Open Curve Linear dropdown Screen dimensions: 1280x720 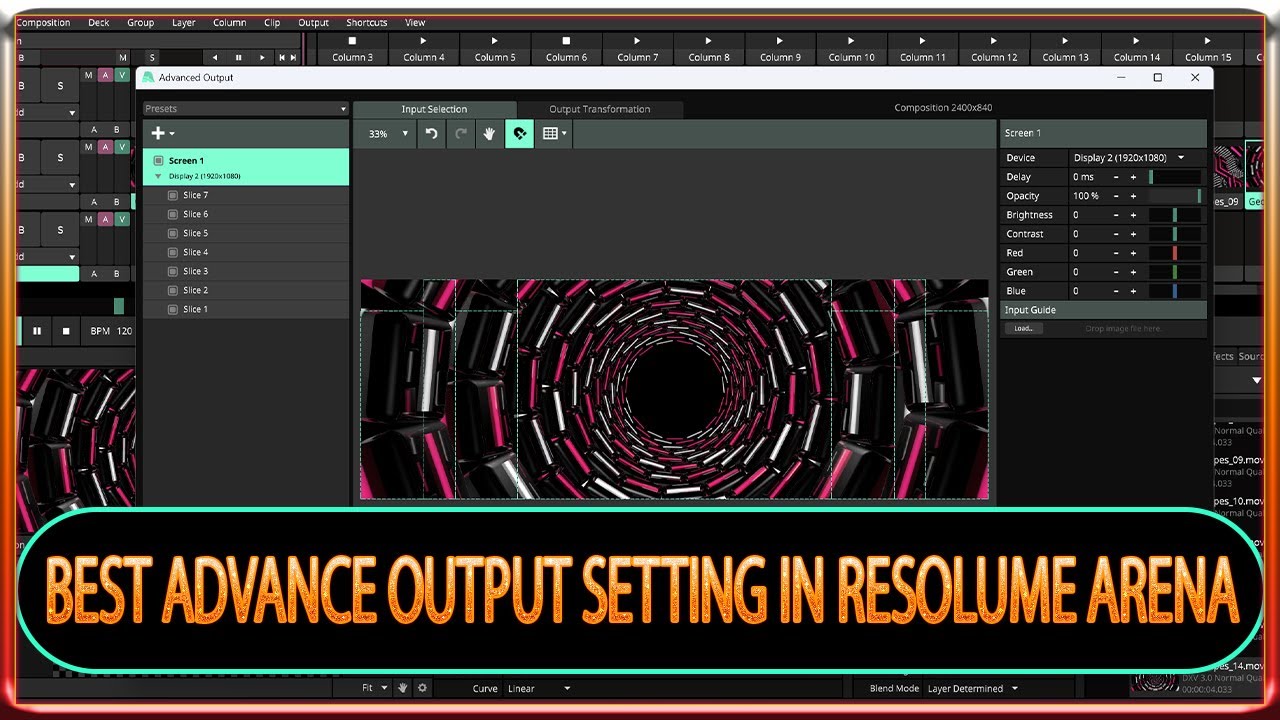539,688
